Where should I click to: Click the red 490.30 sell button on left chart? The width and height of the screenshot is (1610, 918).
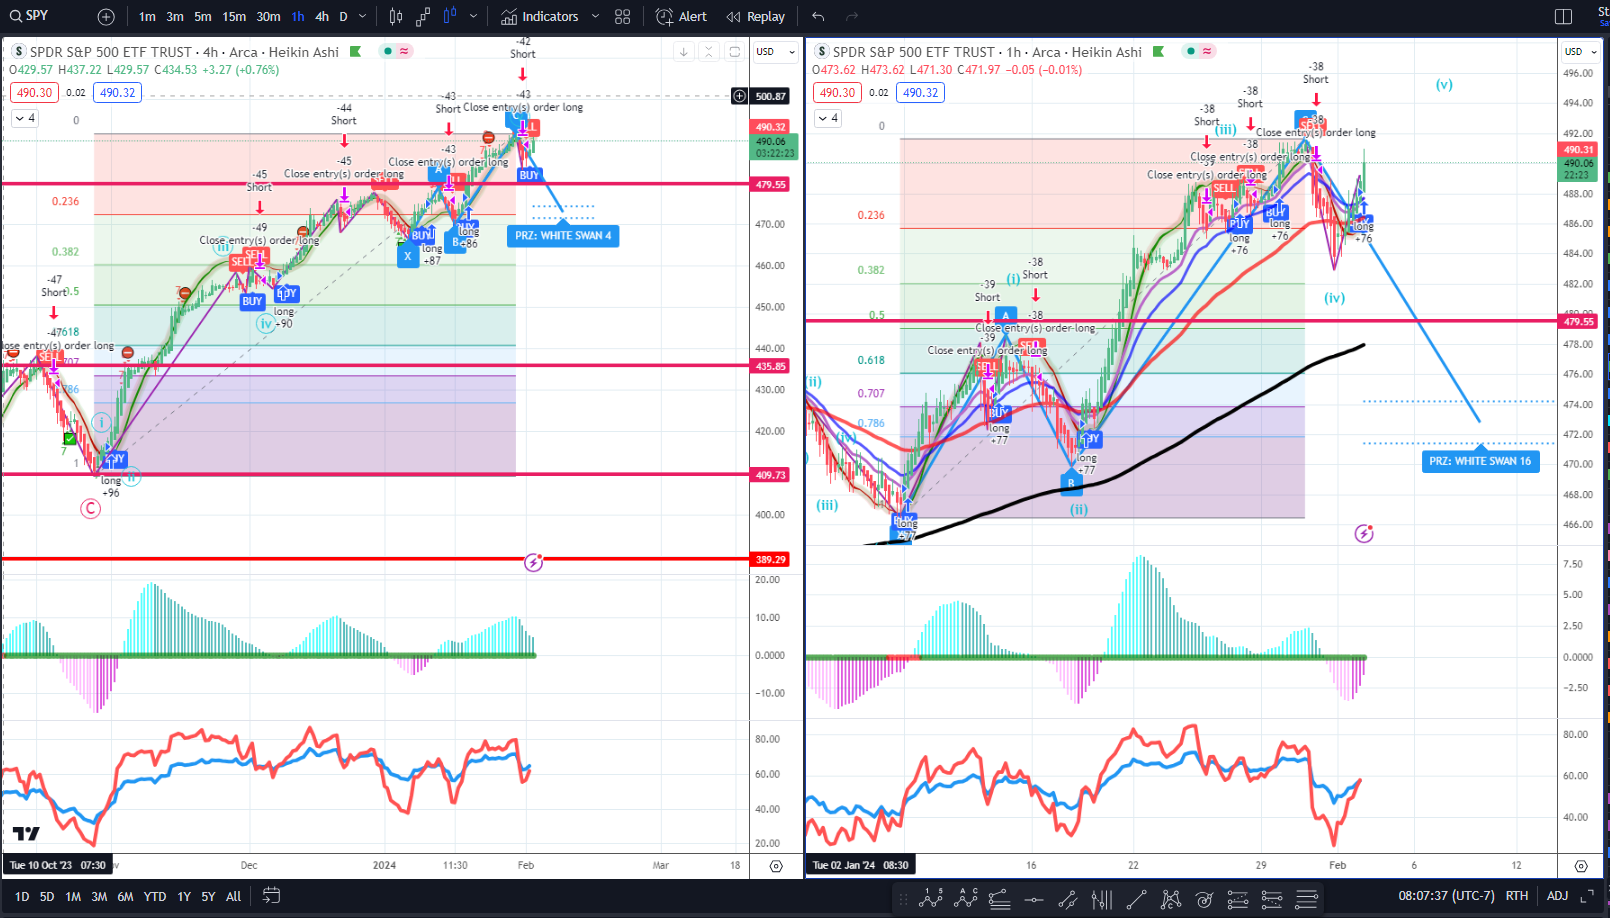(35, 93)
